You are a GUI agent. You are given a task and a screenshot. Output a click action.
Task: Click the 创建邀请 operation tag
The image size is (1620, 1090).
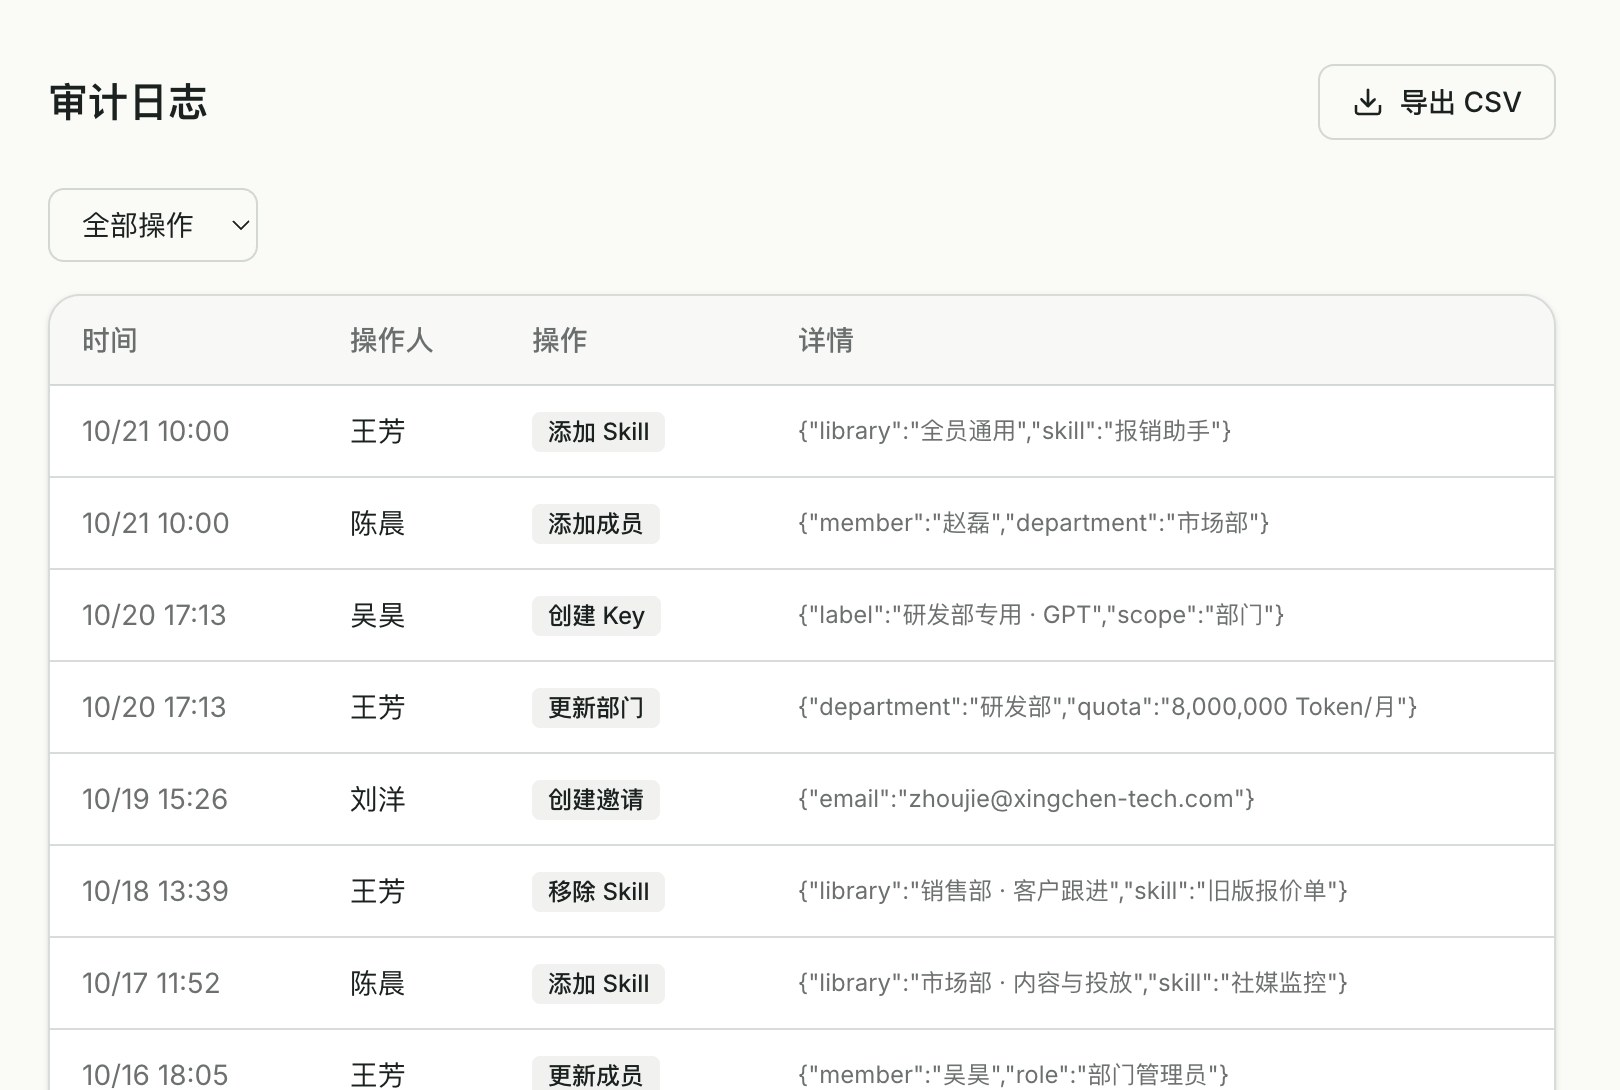click(595, 800)
